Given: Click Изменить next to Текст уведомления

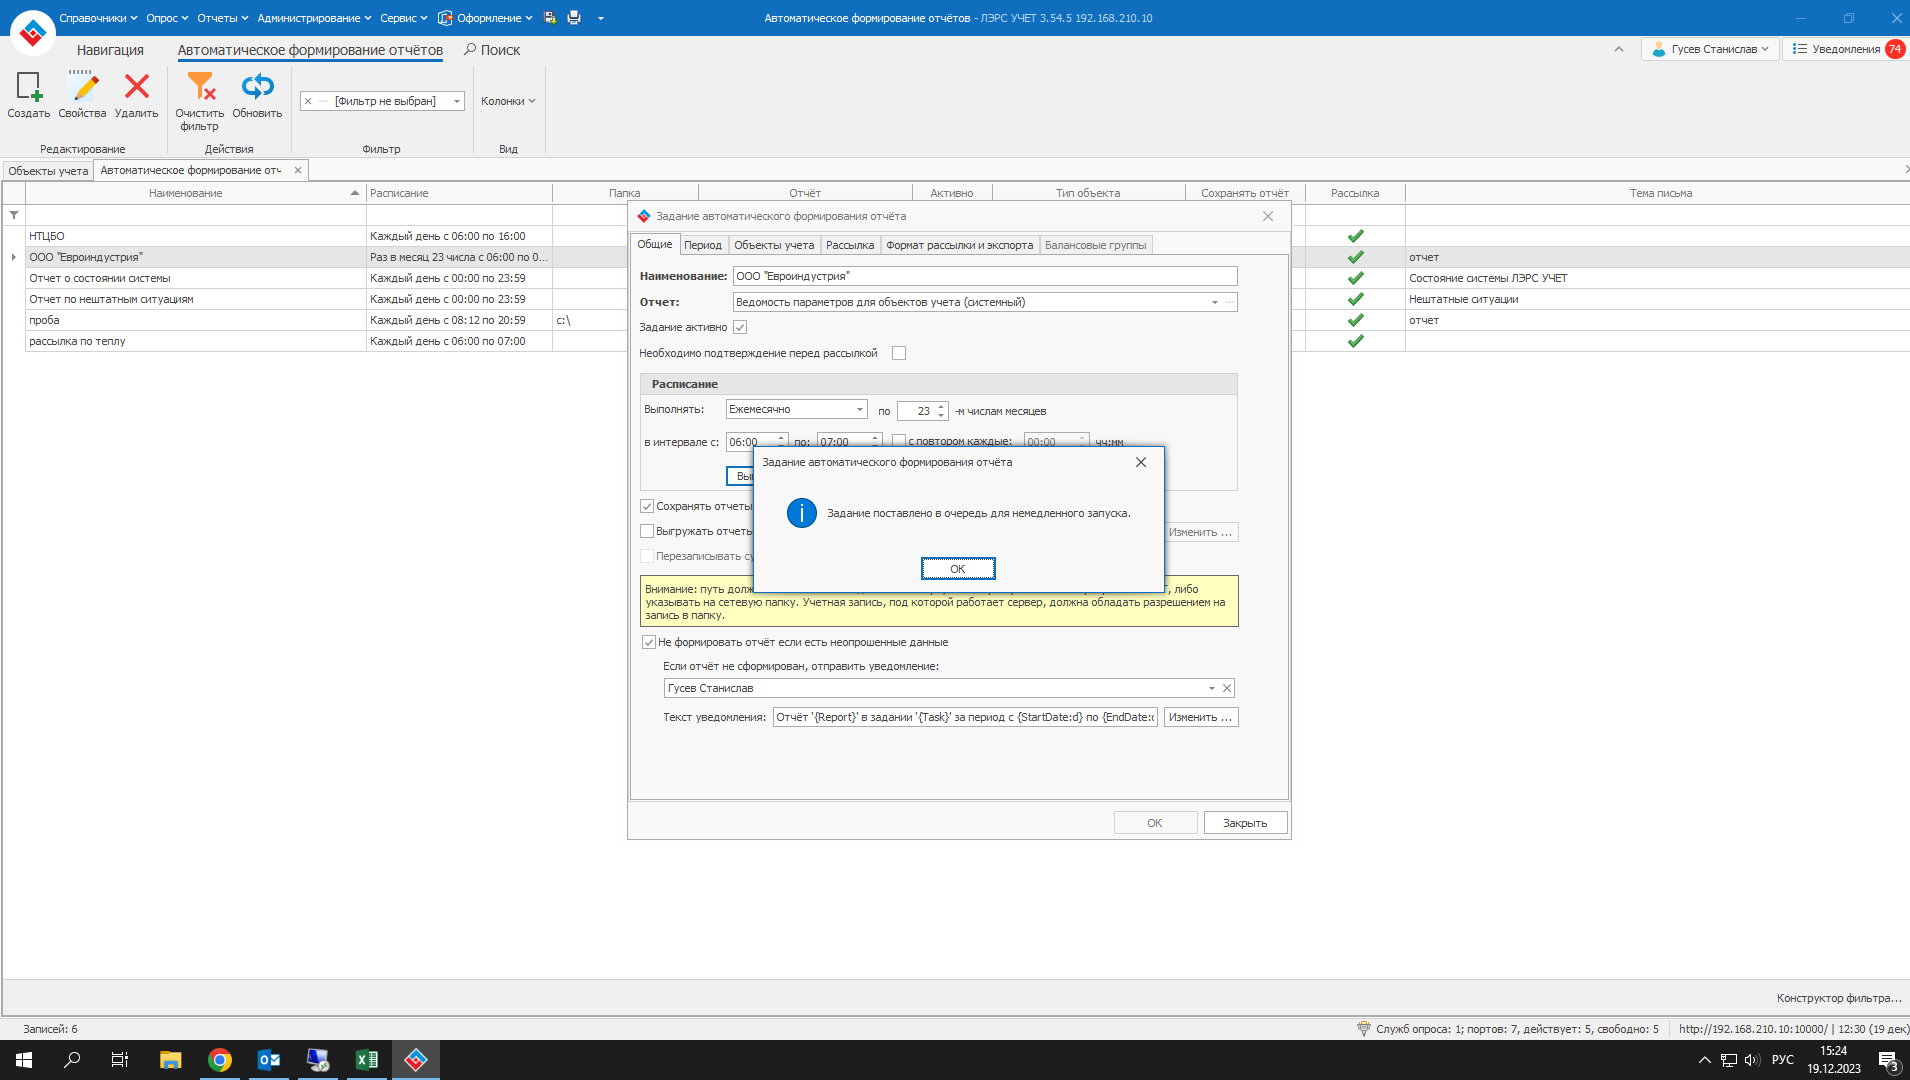Looking at the screenshot, I should tap(1201, 717).
